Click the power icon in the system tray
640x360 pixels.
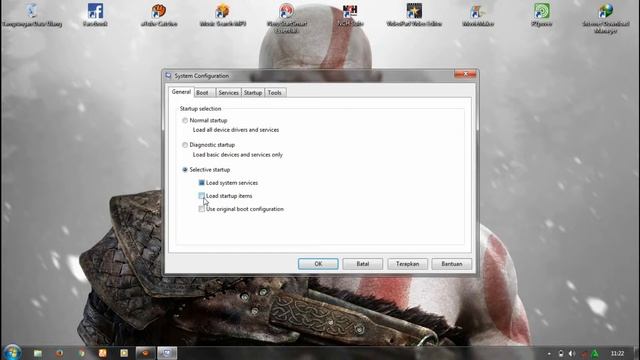(561, 353)
